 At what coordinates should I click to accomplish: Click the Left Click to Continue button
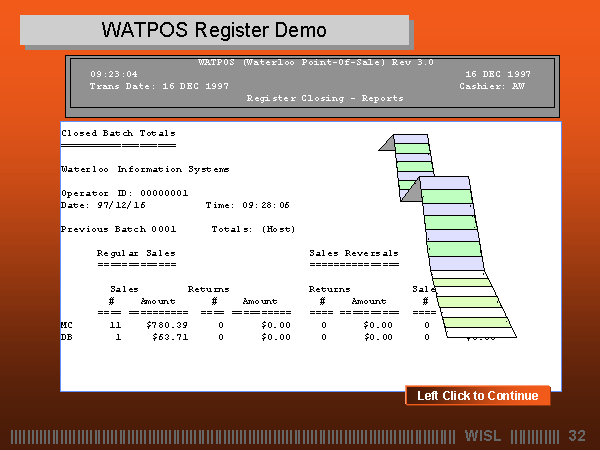(477, 396)
